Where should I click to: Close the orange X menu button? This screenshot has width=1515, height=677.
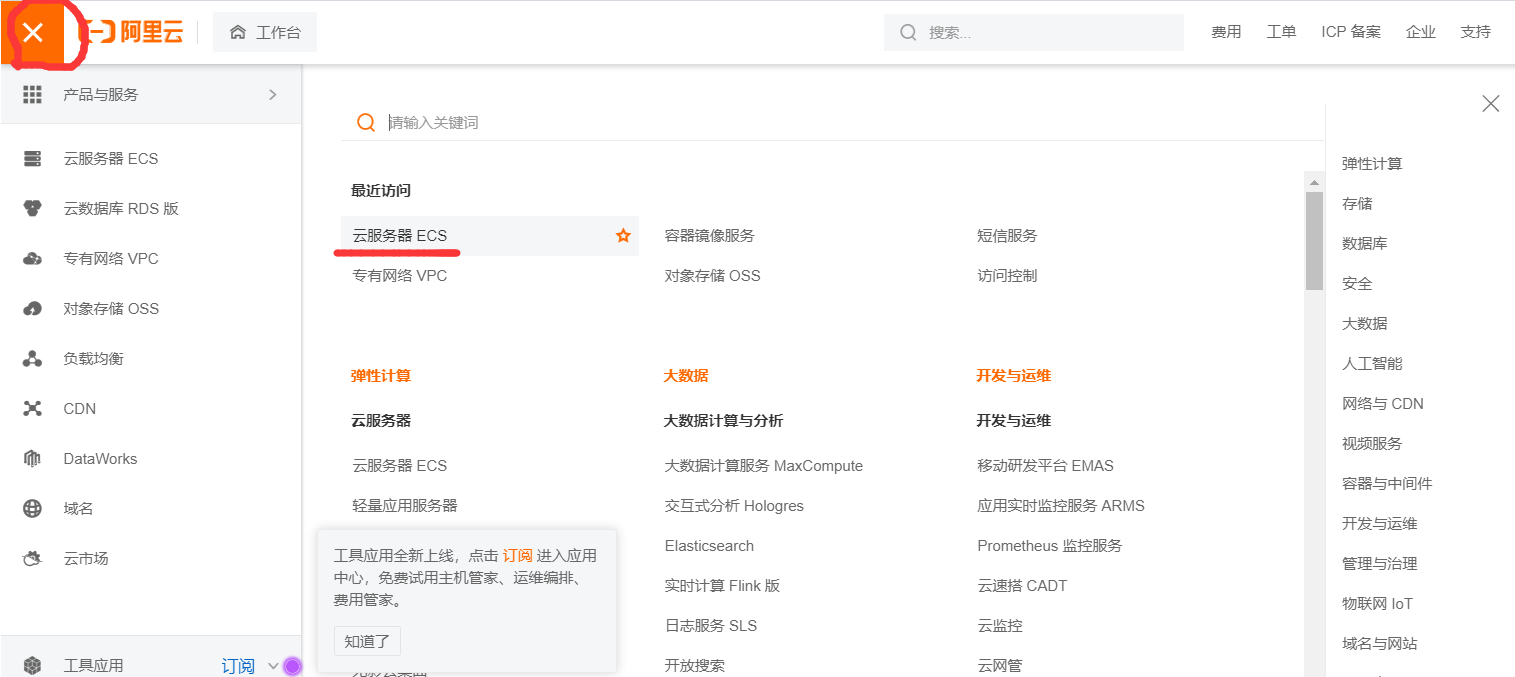pos(33,32)
